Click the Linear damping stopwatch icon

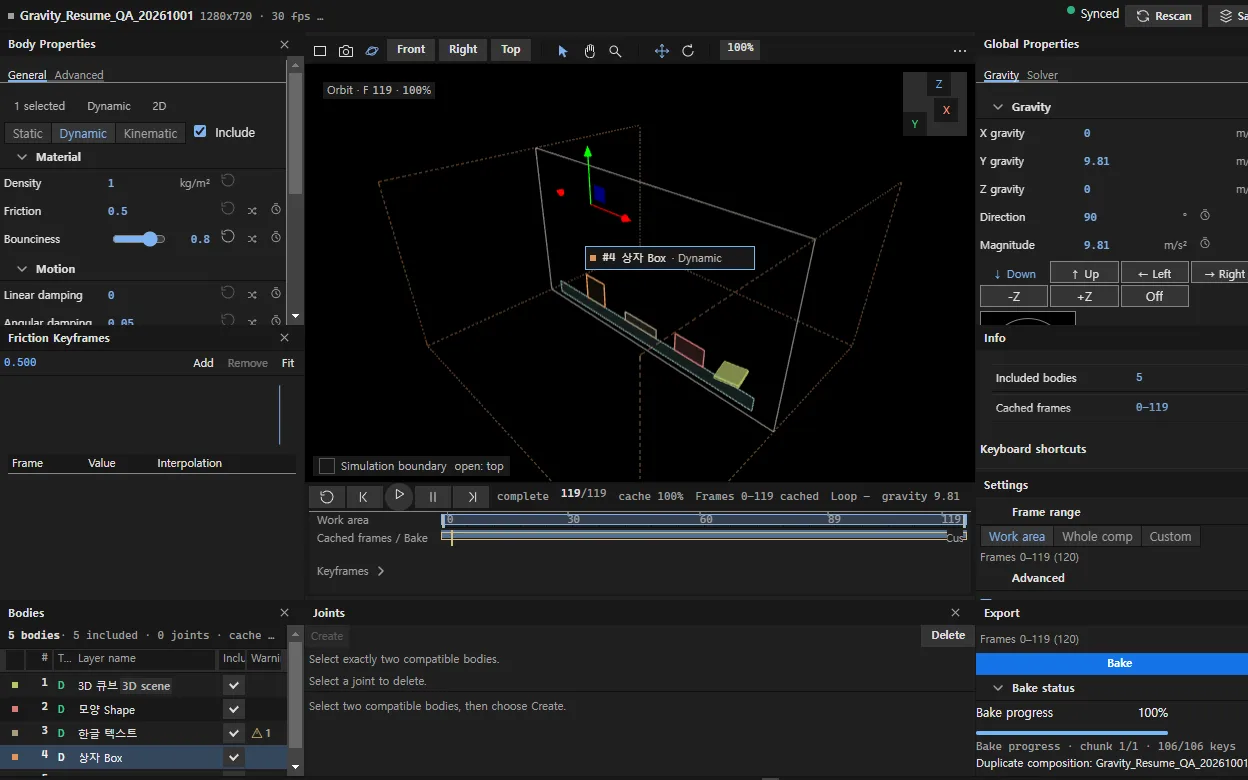pos(276,294)
